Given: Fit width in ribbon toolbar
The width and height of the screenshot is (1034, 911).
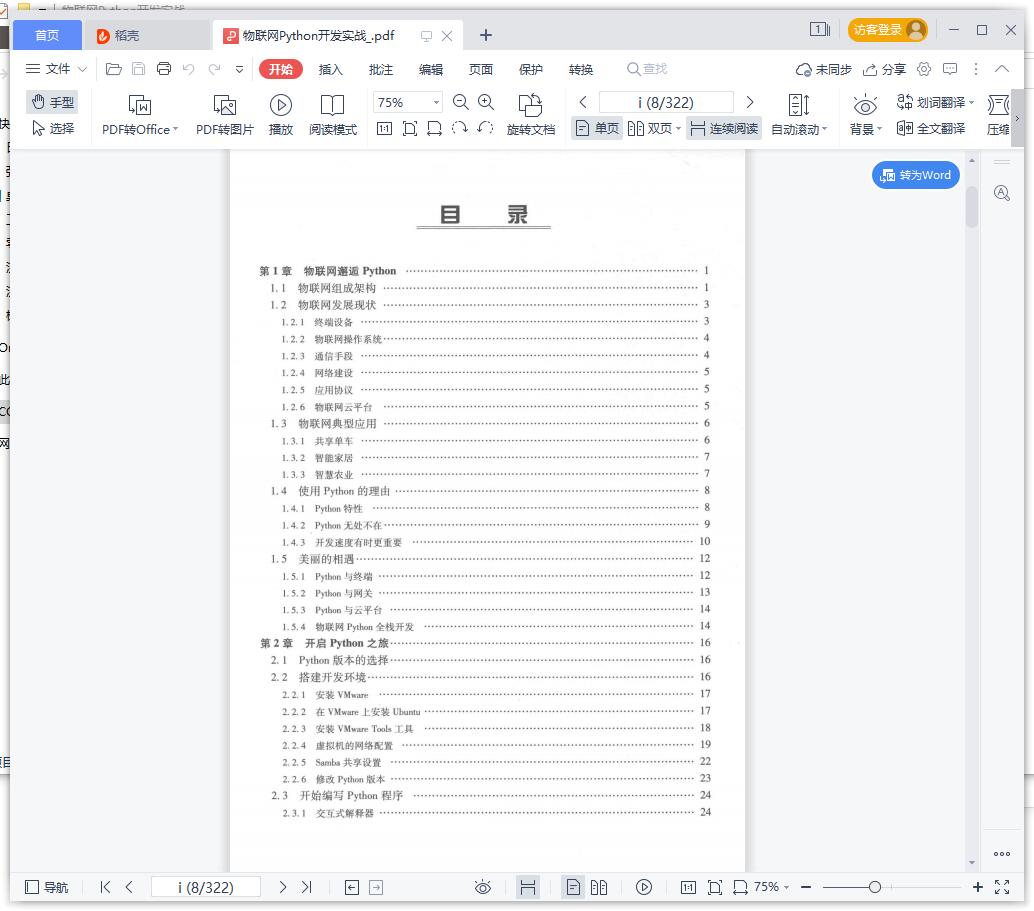Looking at the screenshot, I should 434,128.
